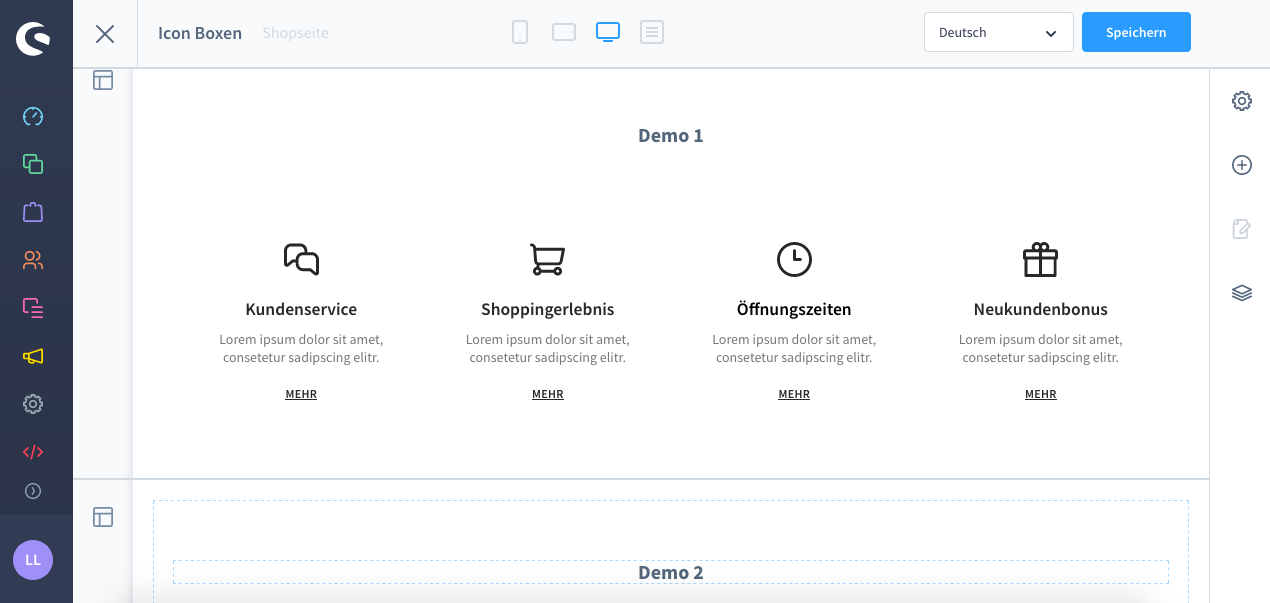Open the add blocks plus panel
The width and height of the screenshot is (1270, 603).
click(x=1242, y=165)
